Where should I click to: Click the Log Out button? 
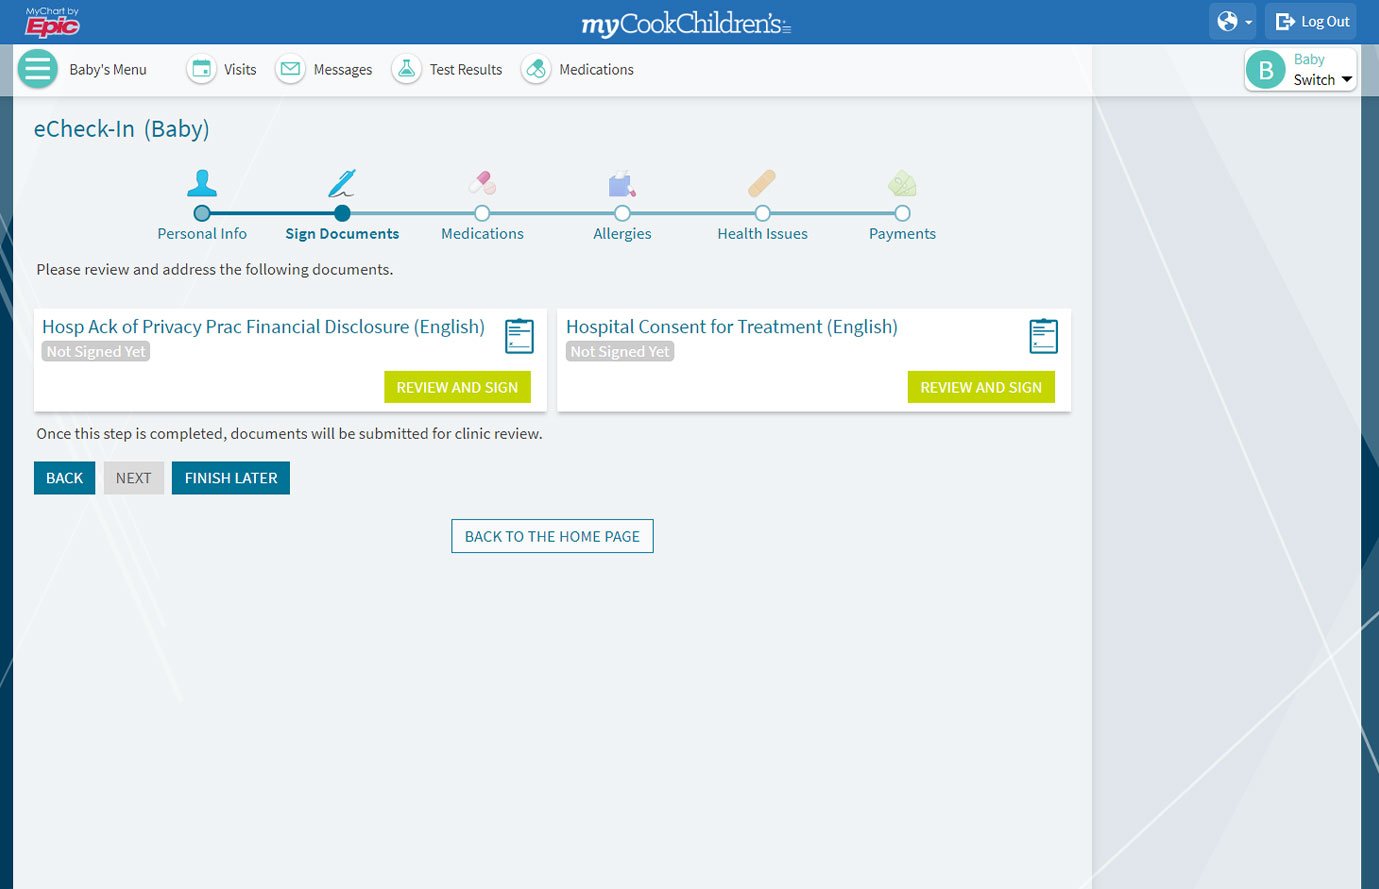pyautogui.click(x=1312, y=21)
